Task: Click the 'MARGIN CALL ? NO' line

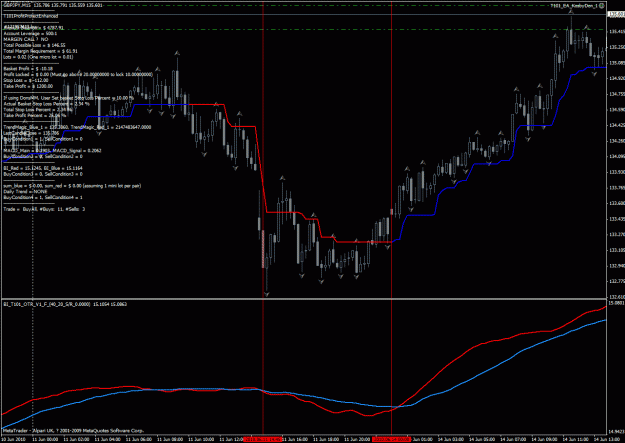Action: pyautogui.click(x=26, y=39)
